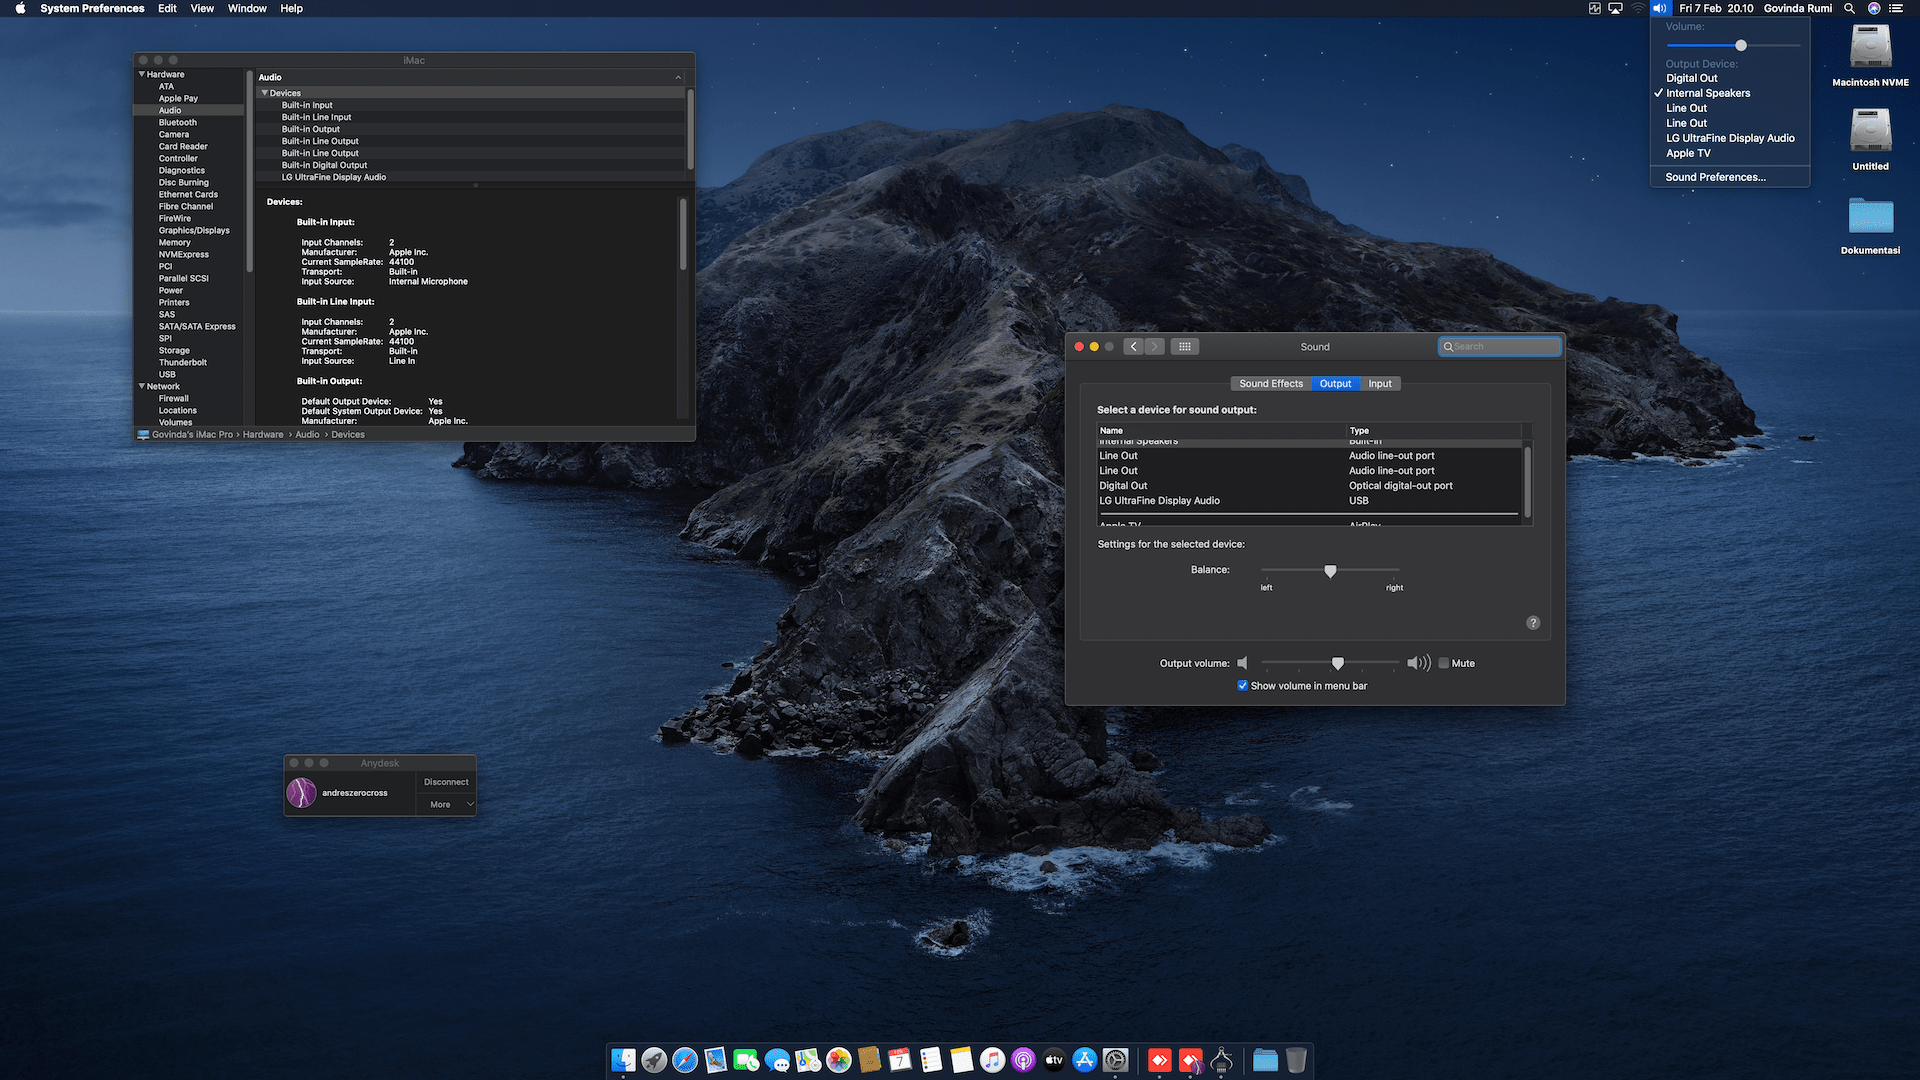1920x1080 pixels.
Task: Collapse the Network section in sidebar
Action: [x=142, y=386]
